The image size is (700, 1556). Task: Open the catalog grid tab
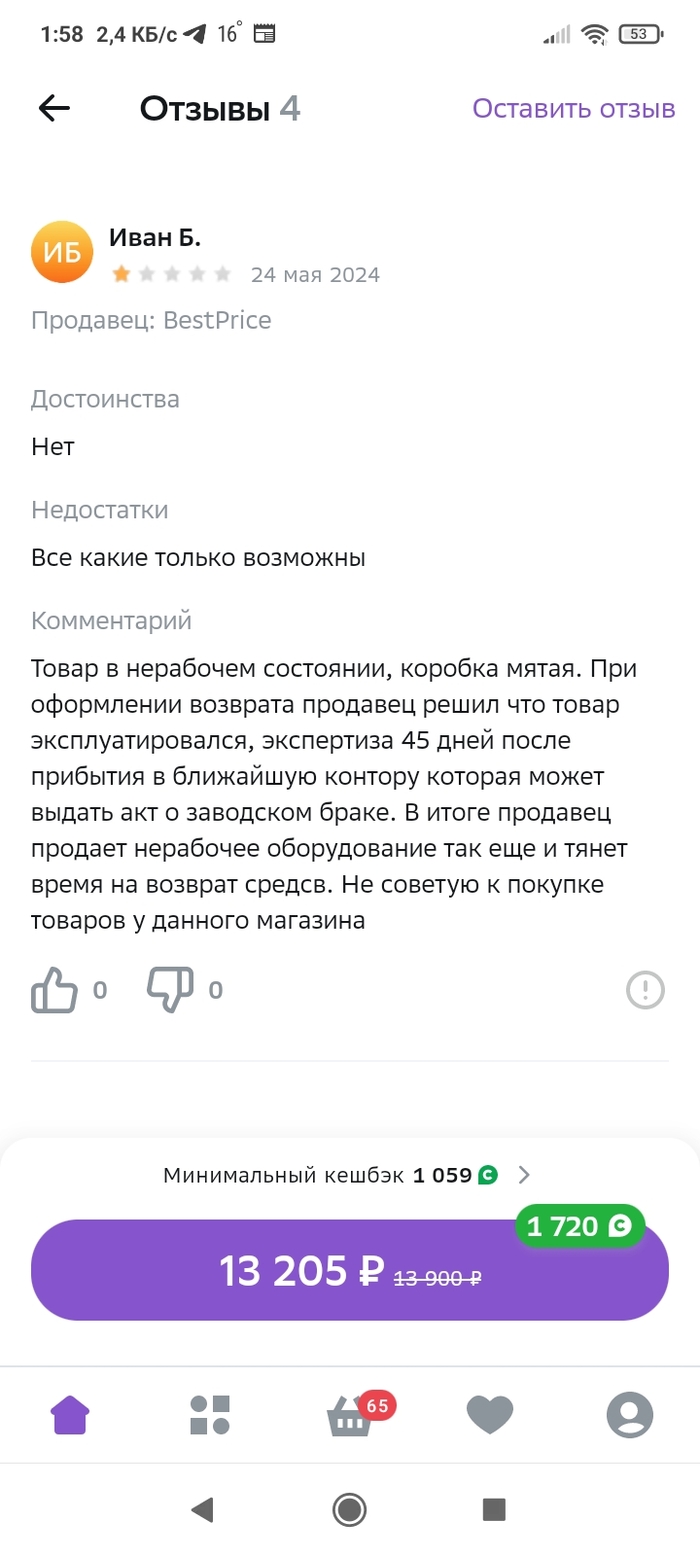point(210,1415)
